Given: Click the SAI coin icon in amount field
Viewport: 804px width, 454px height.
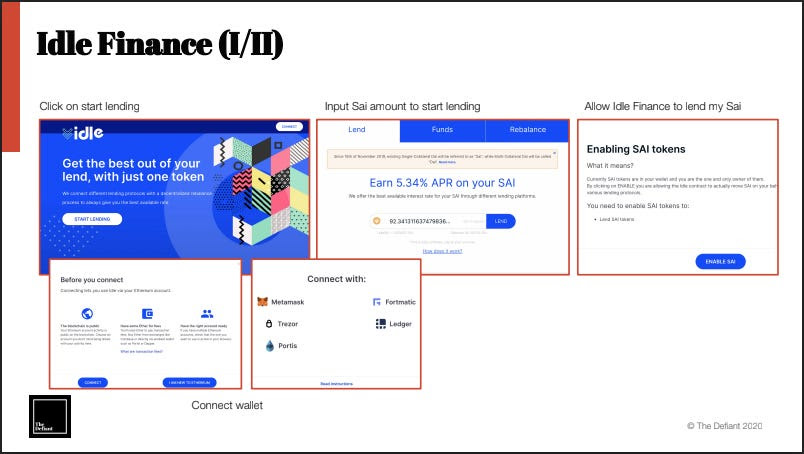Looking at the screenshot, I should pyautogui.click(x=377, y=221).
